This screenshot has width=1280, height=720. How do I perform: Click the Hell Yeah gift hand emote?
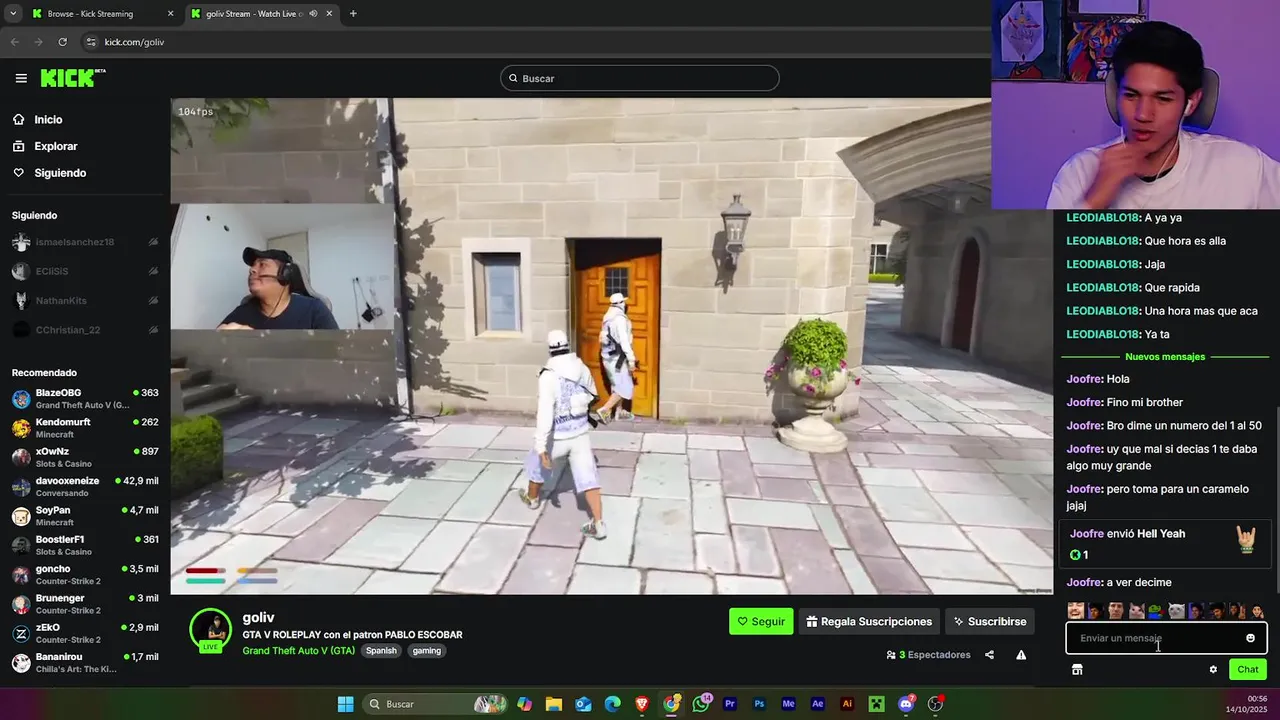(1247, 540)
